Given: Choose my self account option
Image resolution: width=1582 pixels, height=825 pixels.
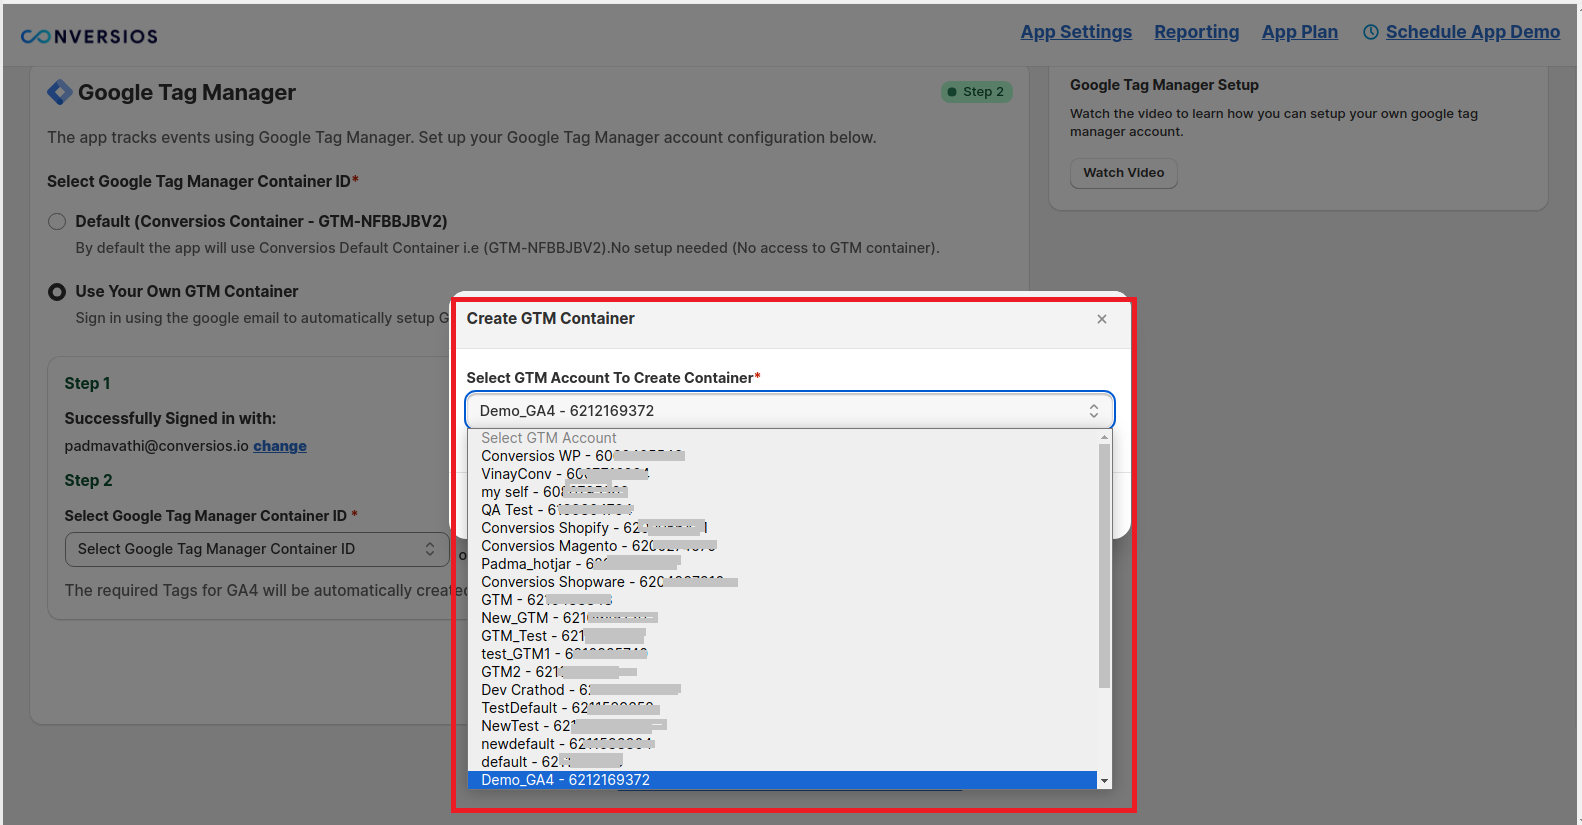Looking at the screenshot, I should pos(783,492).
